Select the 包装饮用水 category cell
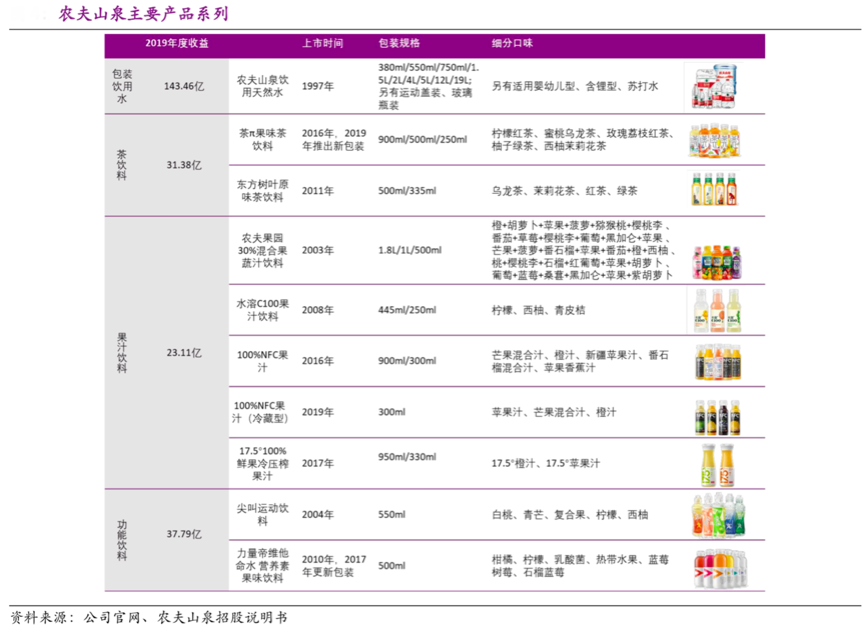This screenshot has width=864, height=627. (122, 86)
